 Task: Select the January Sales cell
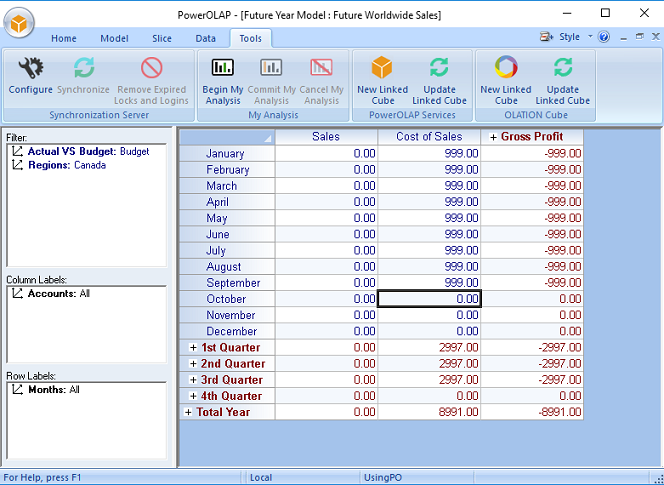[326, 153]
